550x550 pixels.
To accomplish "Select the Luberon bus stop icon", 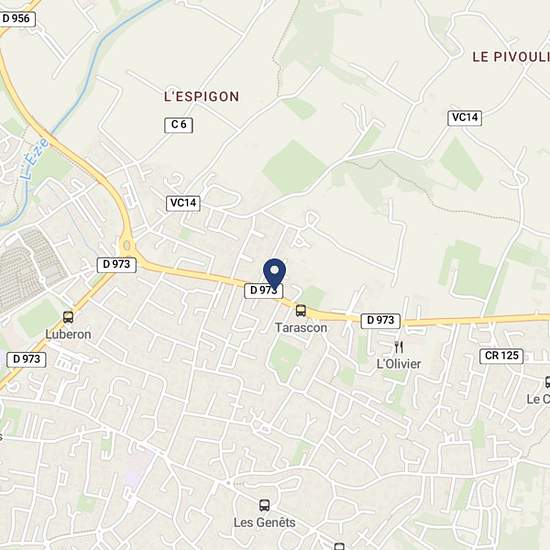I will tap(68, 317).
